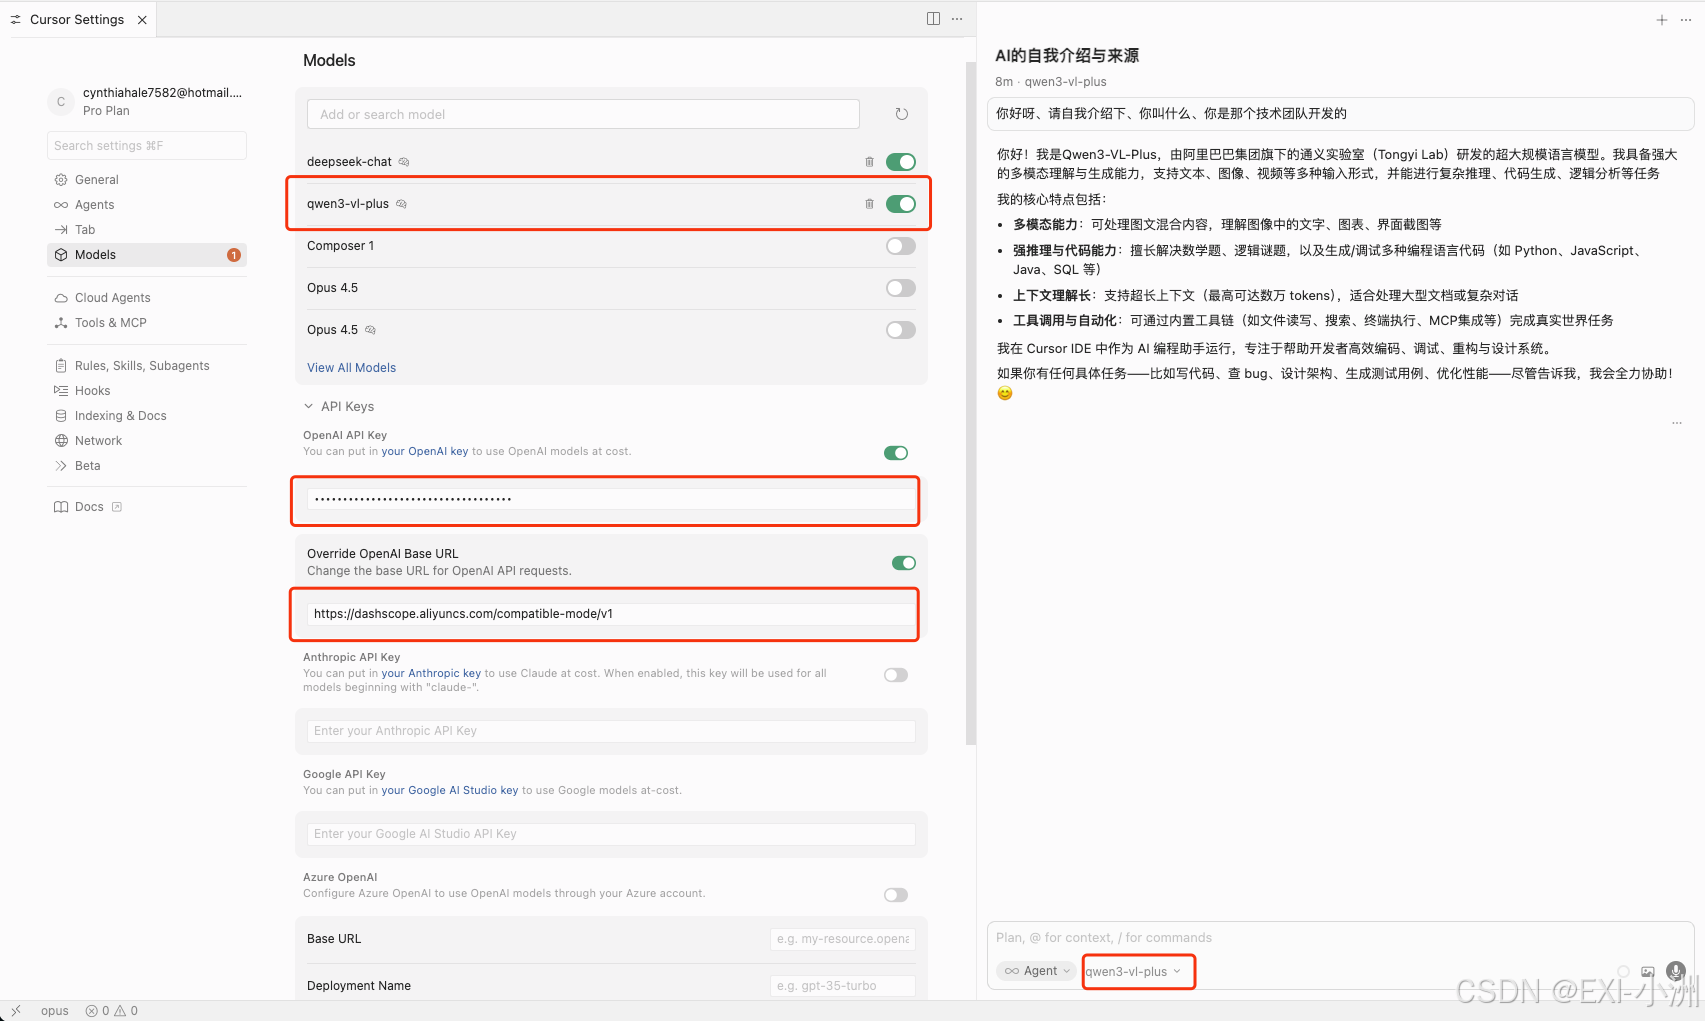Open Agents settings section
This screenshot has height=1021, width=1705.
tap(147, 205)
